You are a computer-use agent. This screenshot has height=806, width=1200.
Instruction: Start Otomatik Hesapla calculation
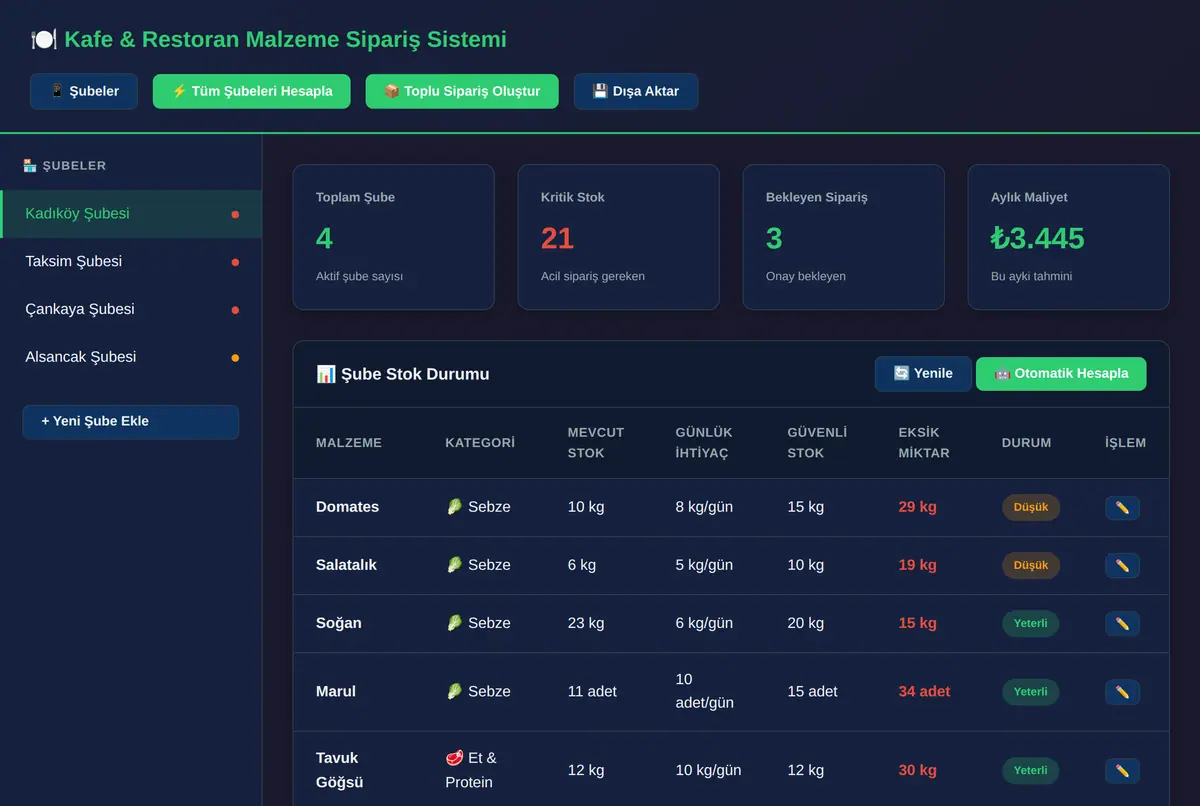(x=1061, y=374)
